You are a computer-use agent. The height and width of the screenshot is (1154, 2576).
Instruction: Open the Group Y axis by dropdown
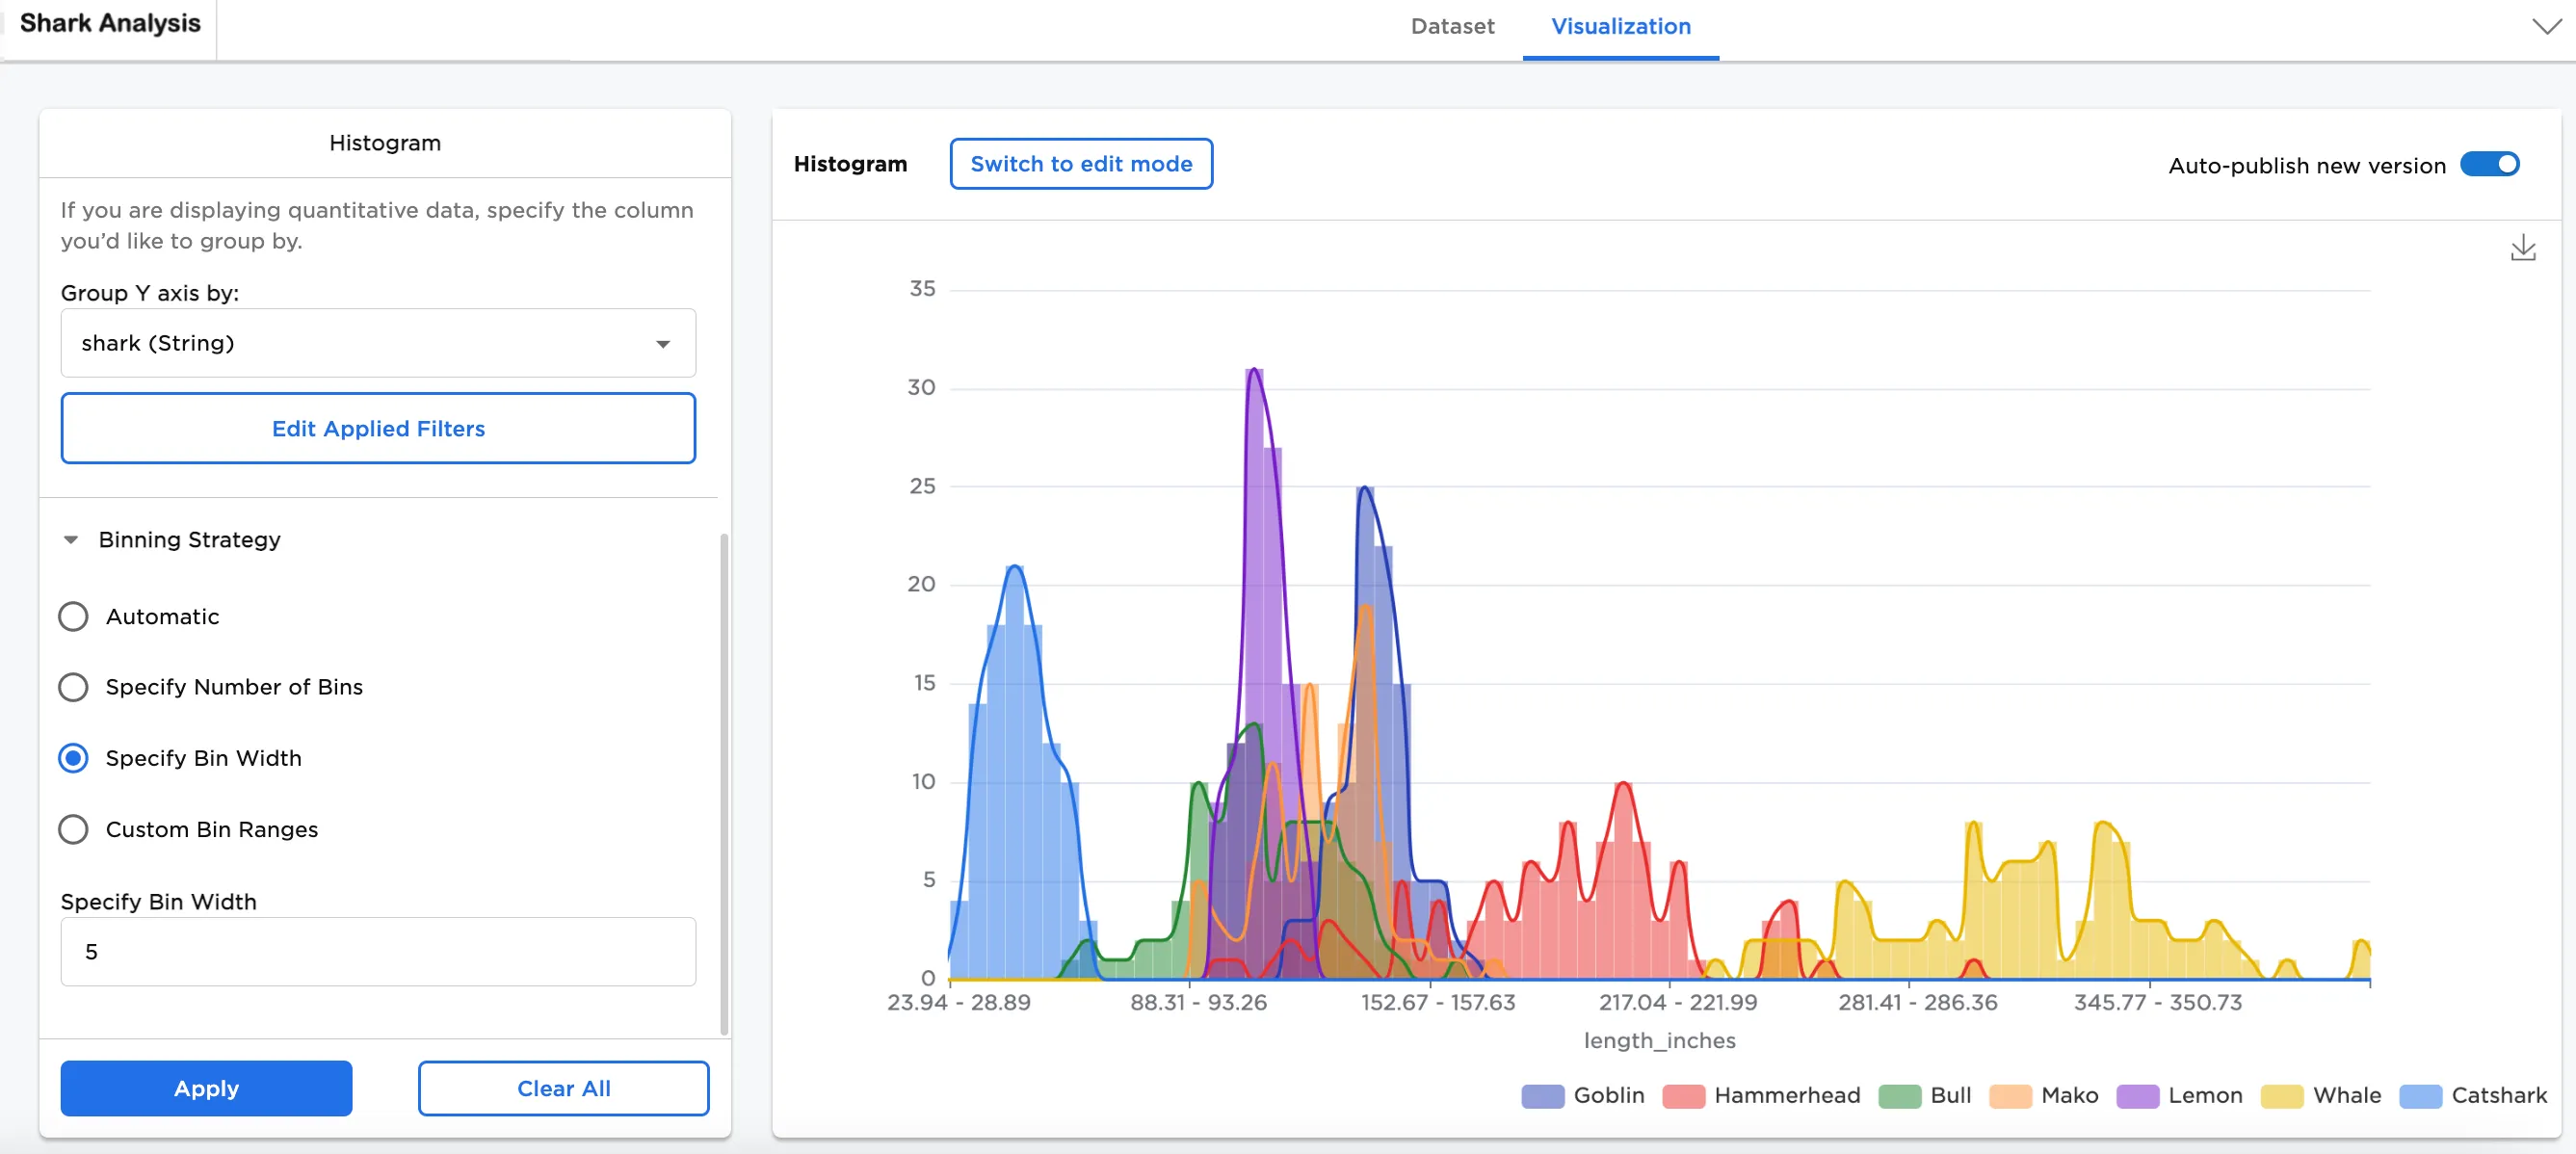pyautogui.click(x=378, y=343)
